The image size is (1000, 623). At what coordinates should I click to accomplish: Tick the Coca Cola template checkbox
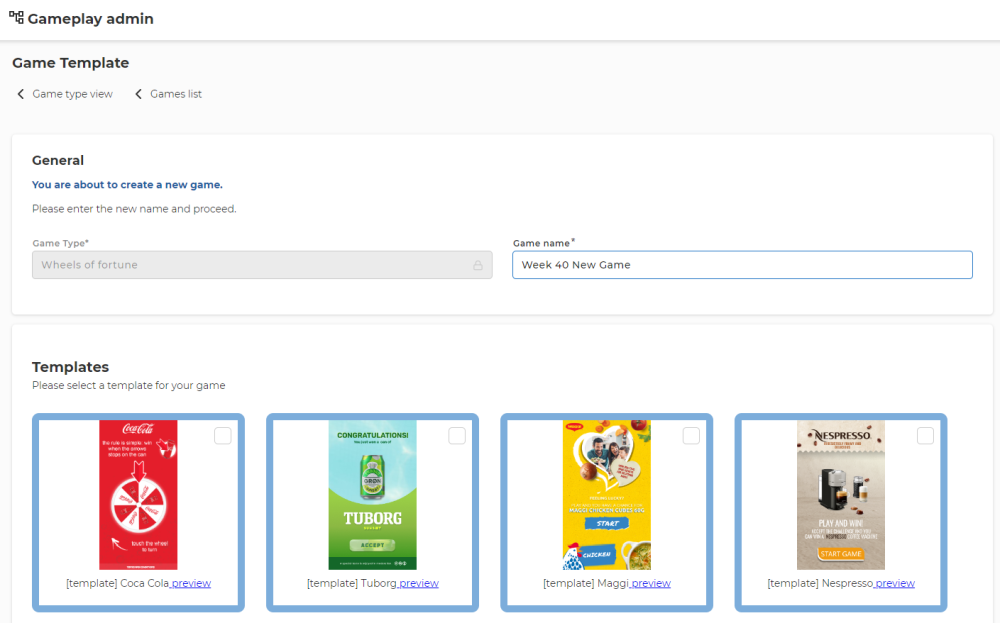pyautogui.click(x=223, y=436)
